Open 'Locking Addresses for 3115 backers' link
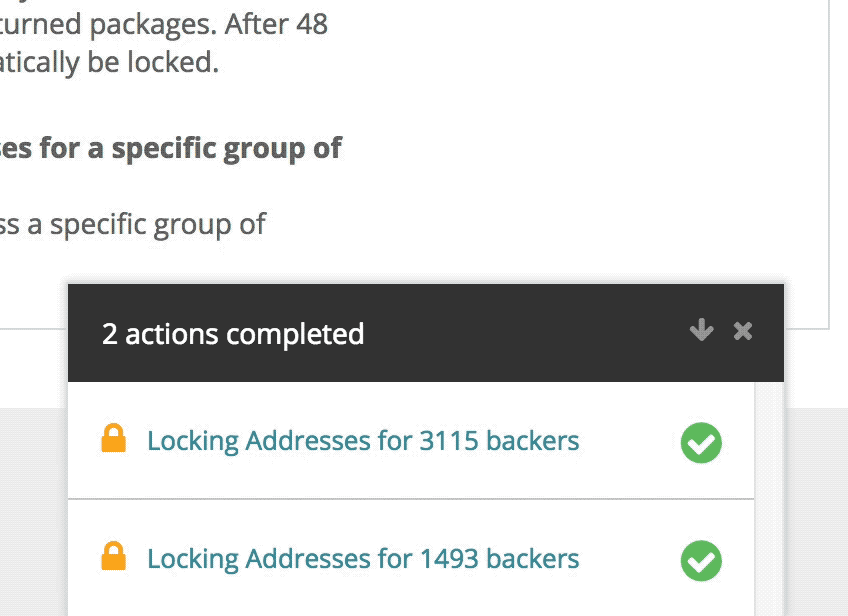The height and width of the screenshot is (616, 848). [363, 441]
